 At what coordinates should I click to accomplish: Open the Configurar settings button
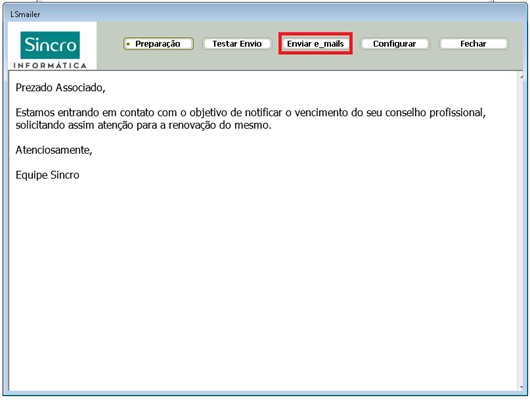[394, 44]
